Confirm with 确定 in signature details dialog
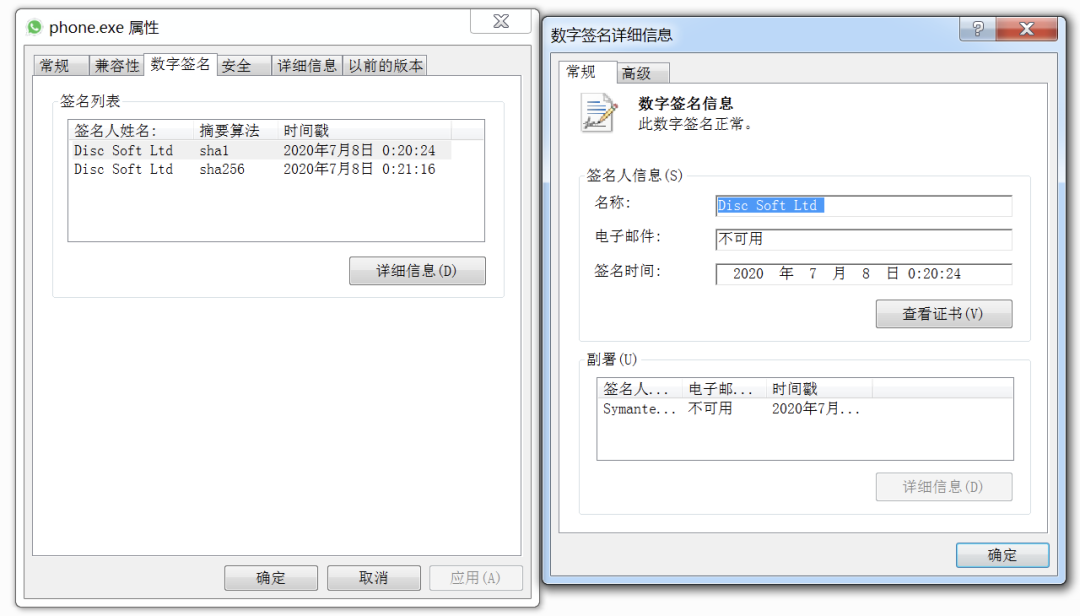Screen dimensions: 1080x616 point(1002,555)
